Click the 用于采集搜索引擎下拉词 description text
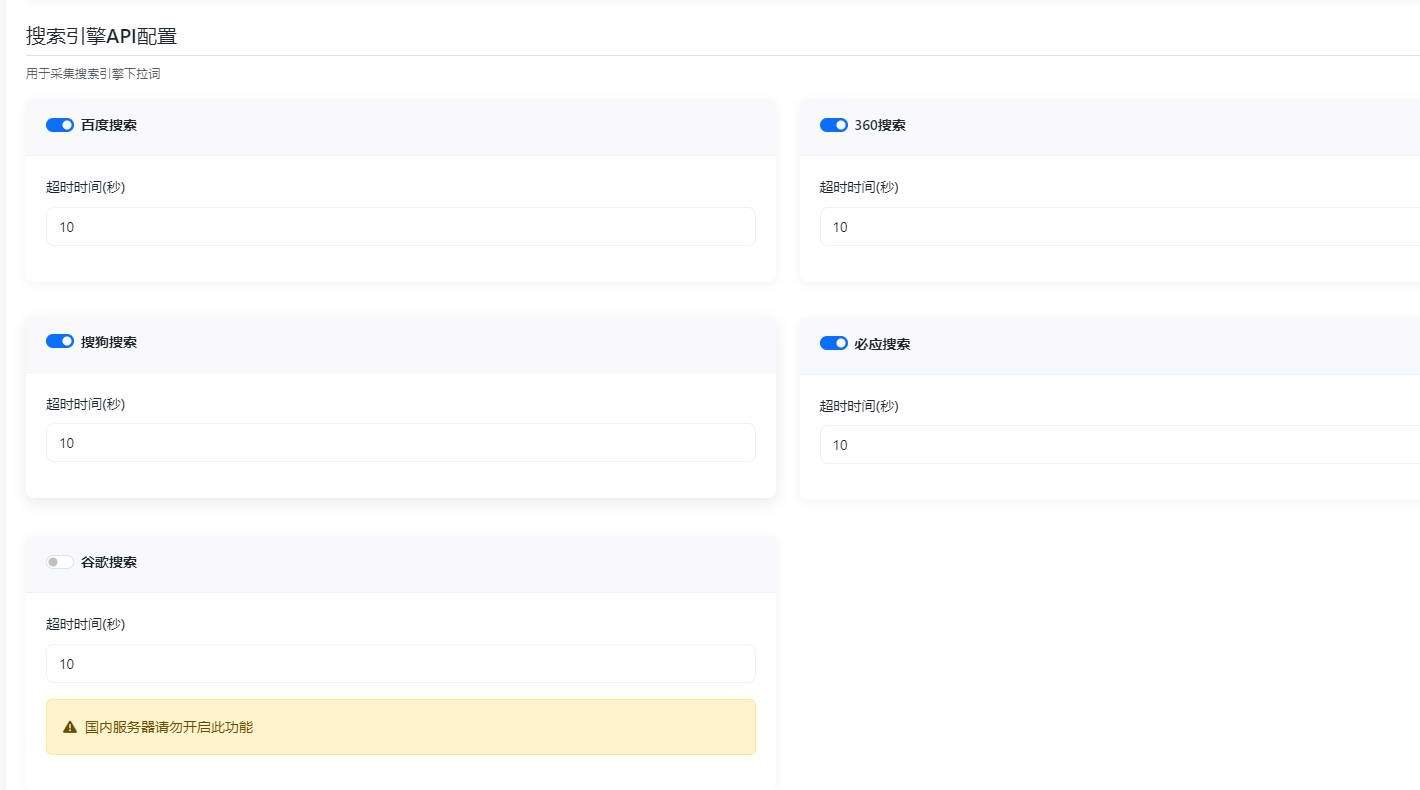Viewport: 1420px width, 790px height. coord(93,74)
